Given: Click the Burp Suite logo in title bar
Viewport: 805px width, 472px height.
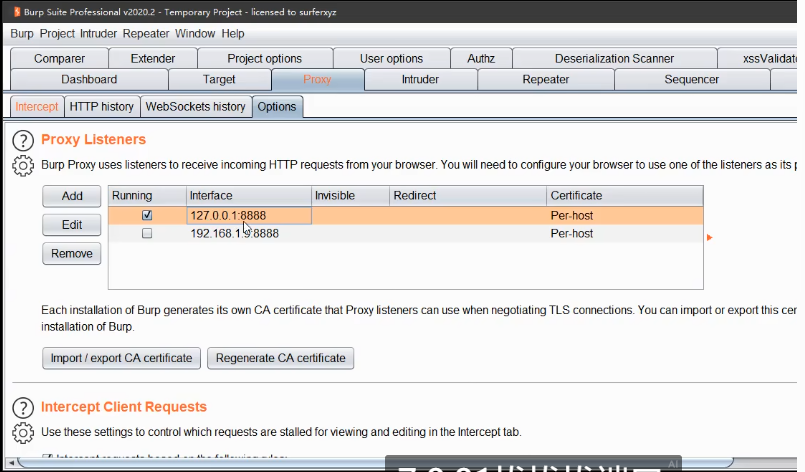Looking at the screenshot, I should pos(17,11).
